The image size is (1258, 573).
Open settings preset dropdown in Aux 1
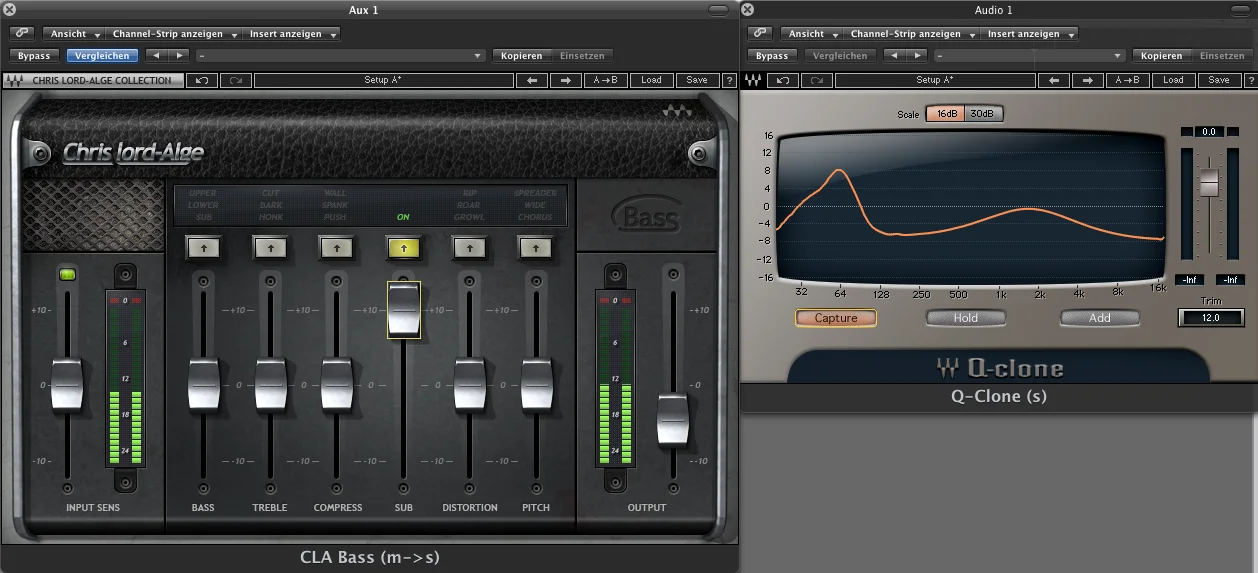343,56
